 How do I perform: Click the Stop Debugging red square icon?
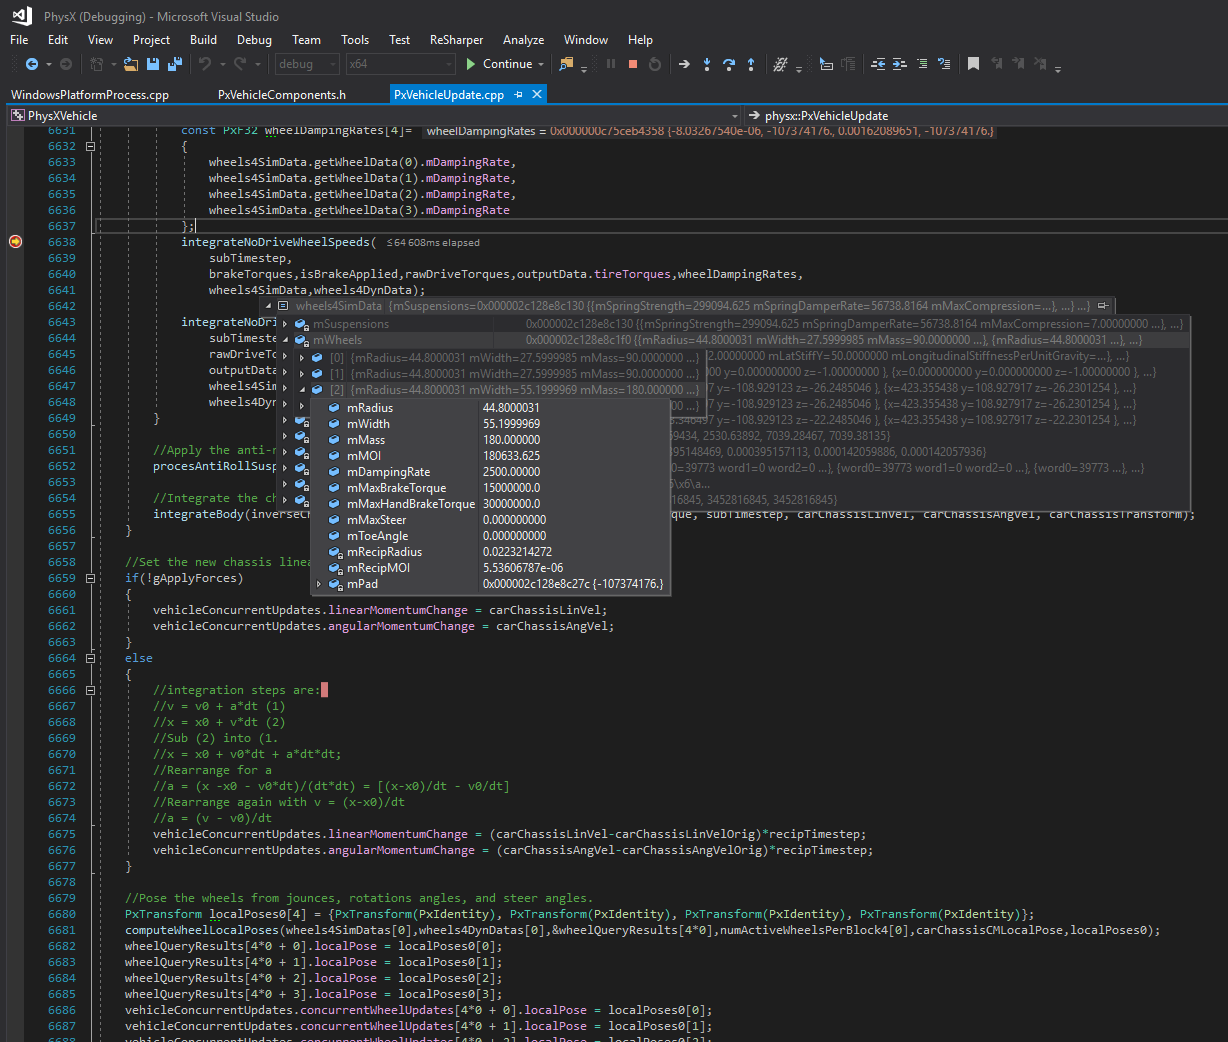pyautogui.click(x=633, y=64)
